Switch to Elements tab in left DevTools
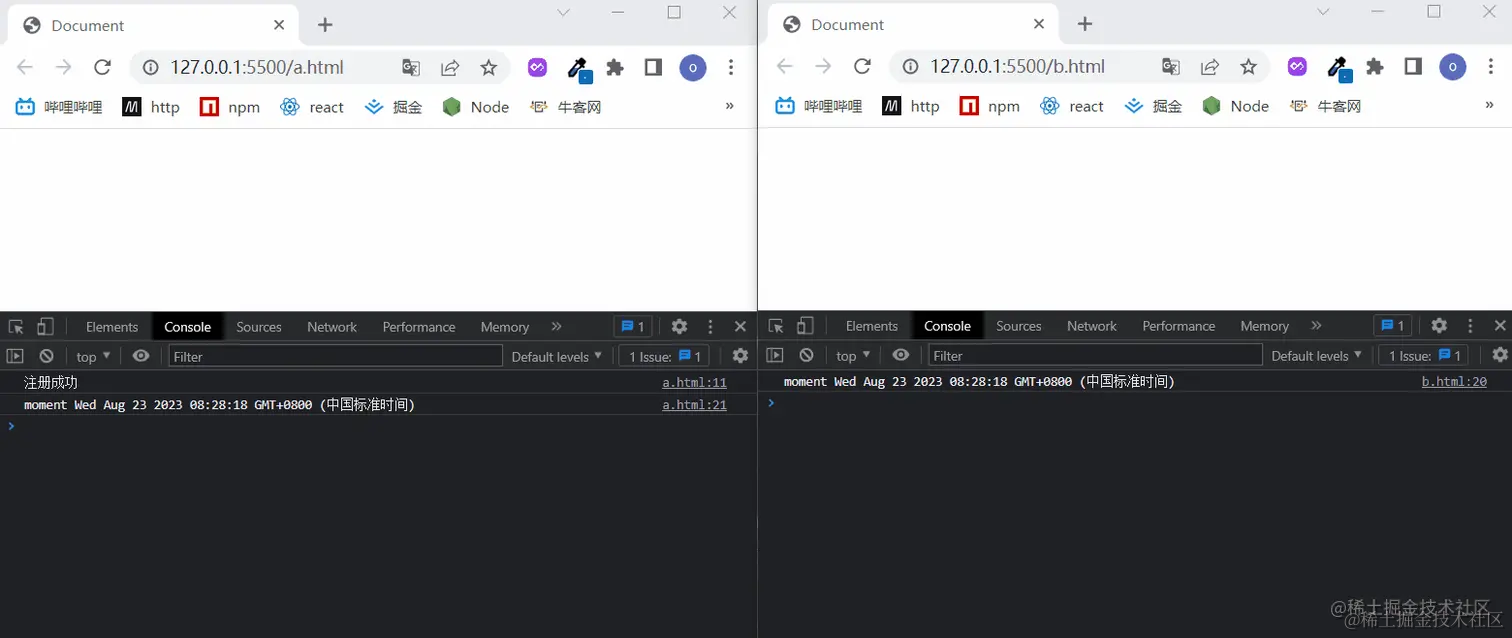This screenshot has width=1512, height=638. (112, 327)
